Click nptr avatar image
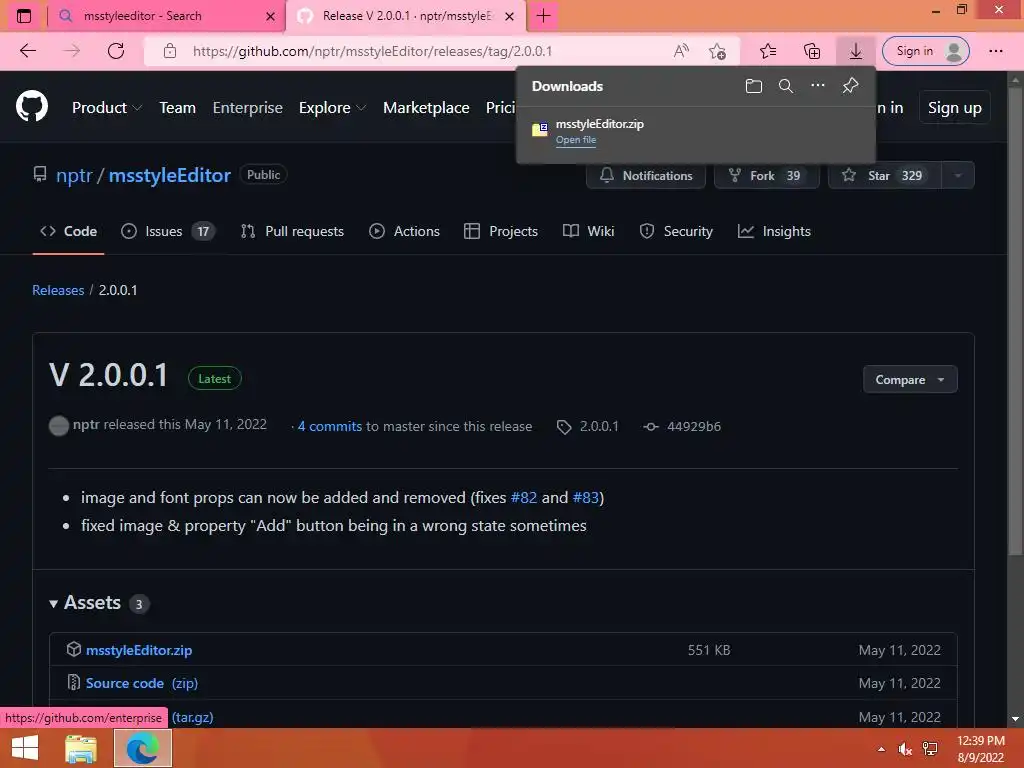The image size is (1024, 768). click(x=59, y=426)
